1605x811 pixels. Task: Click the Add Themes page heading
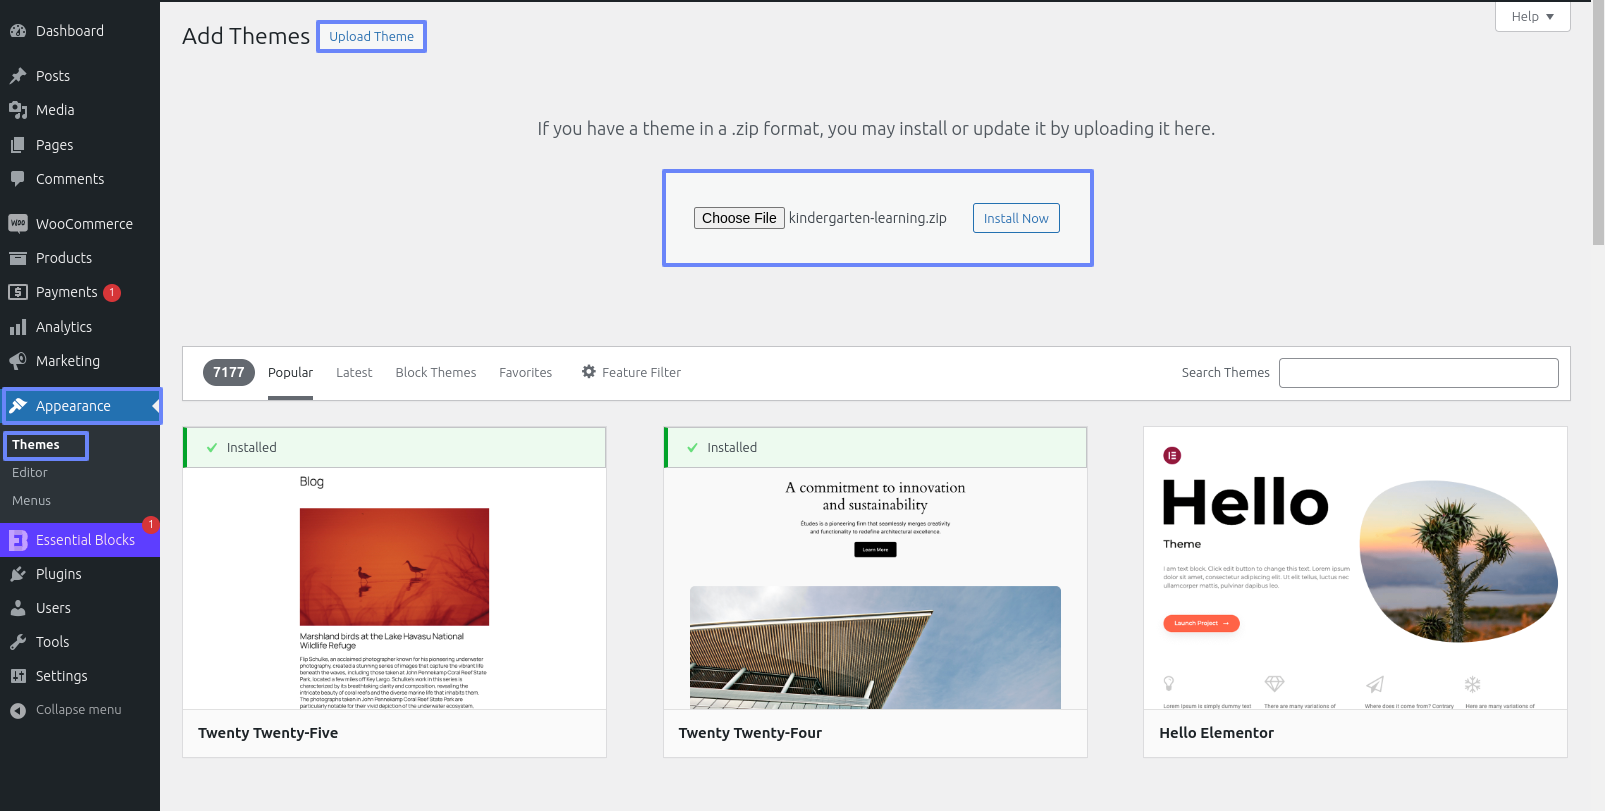[246, 36]
